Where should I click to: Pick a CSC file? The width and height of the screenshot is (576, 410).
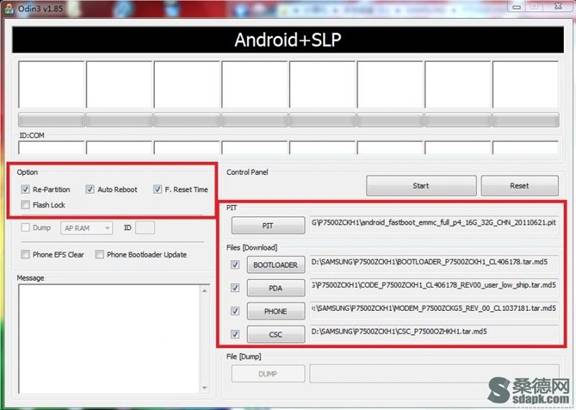tap(276, 334)
